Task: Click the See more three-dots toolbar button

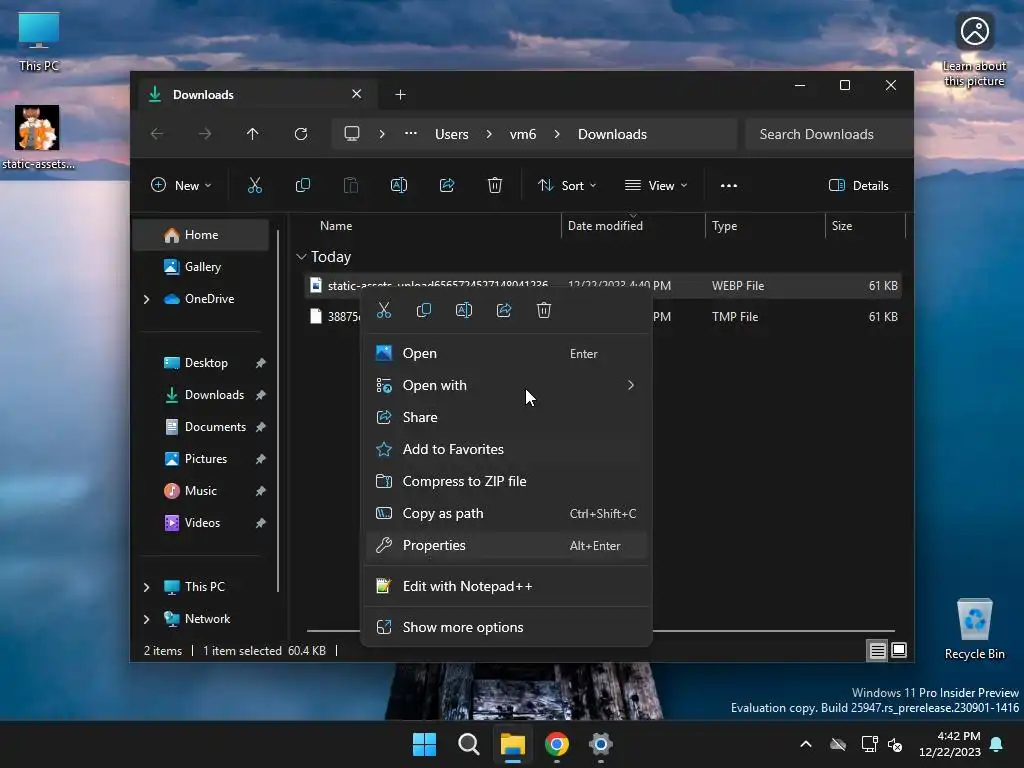Action: (x=729, y=185)
